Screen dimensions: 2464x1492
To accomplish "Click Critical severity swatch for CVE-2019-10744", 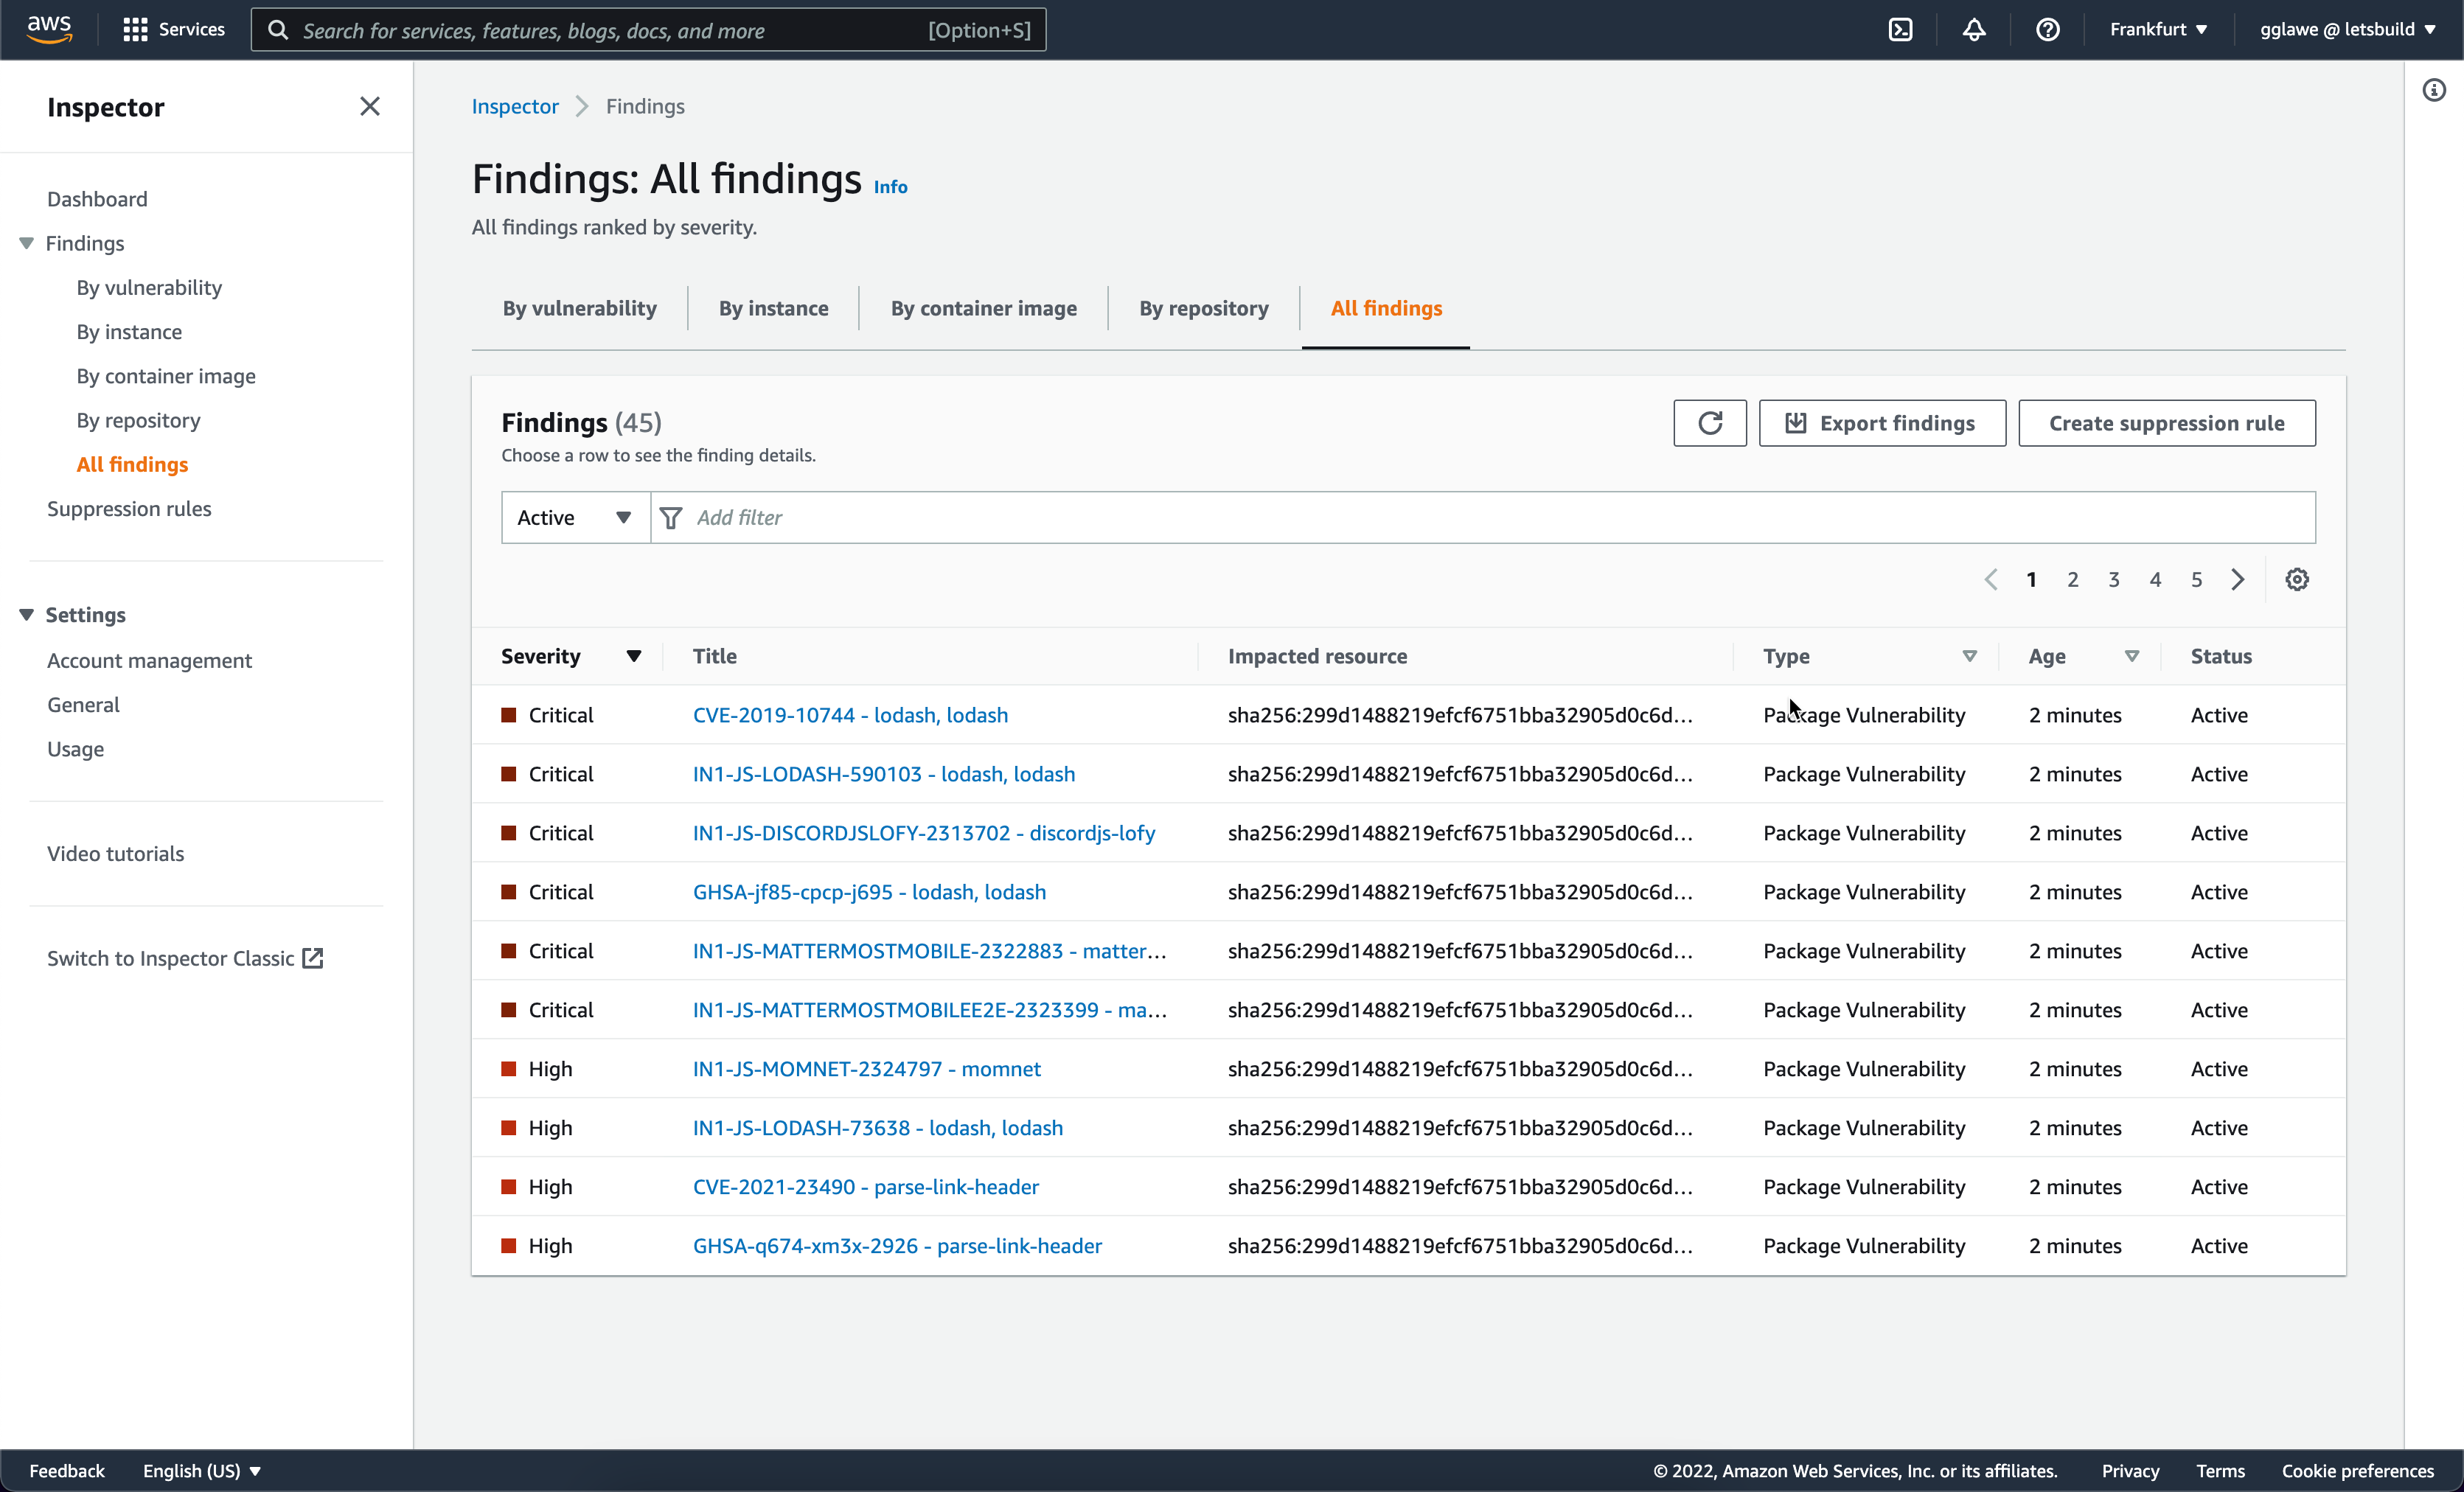I will click(x=508, y=715).
